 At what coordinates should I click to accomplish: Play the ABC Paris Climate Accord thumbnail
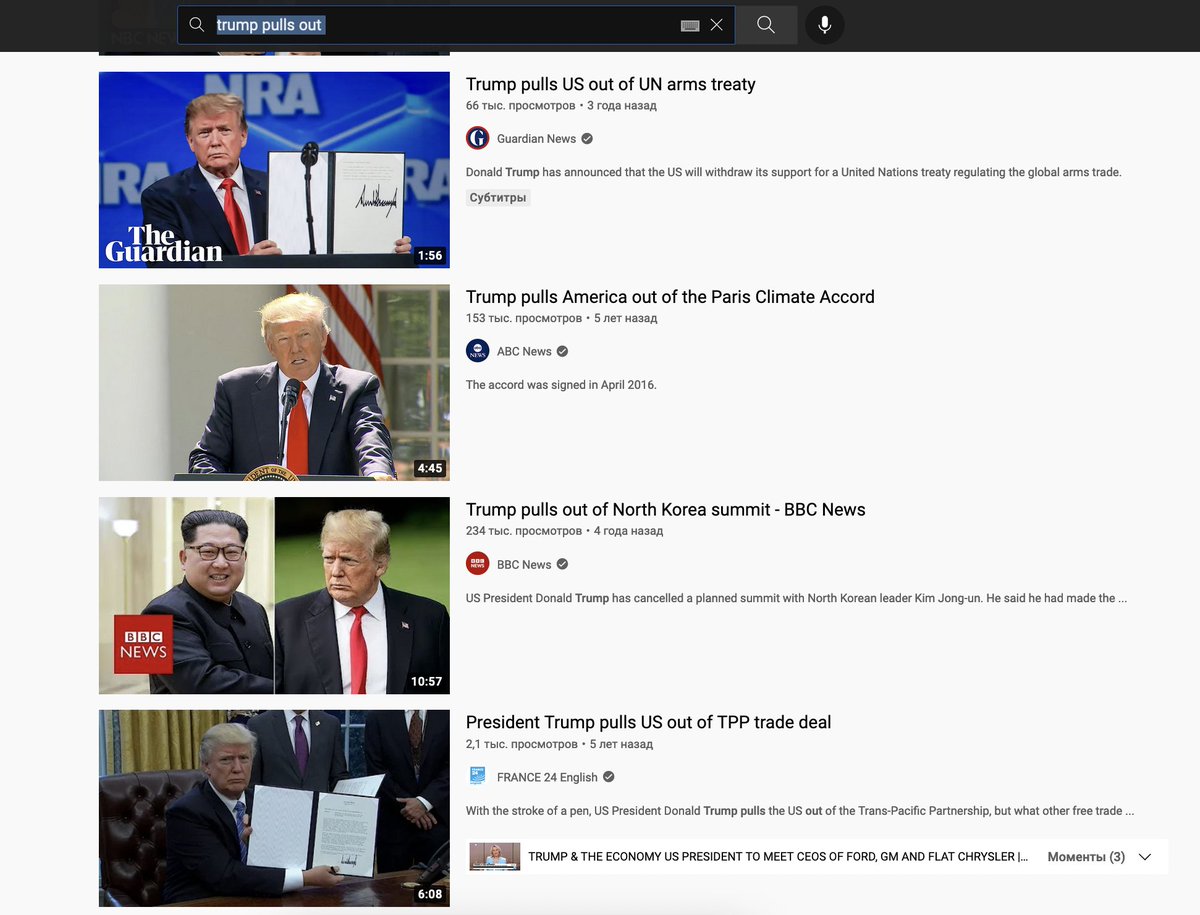pyautogui.click(x=274, y=383)
